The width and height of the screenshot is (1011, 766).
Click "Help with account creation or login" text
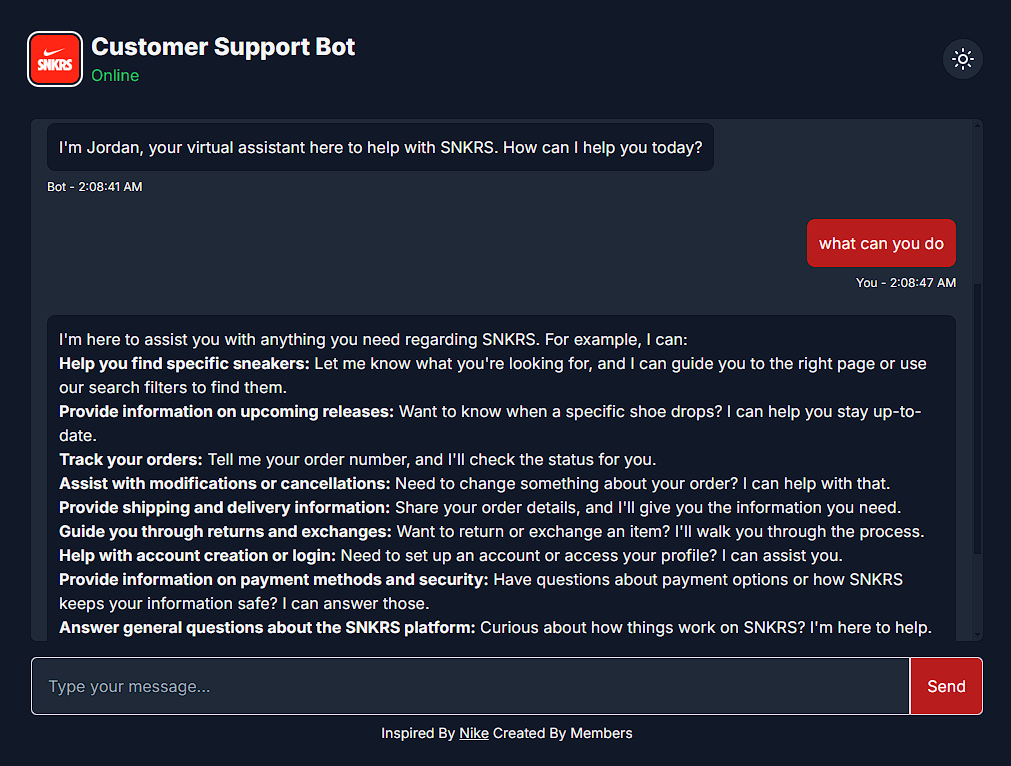coord(199,555)
